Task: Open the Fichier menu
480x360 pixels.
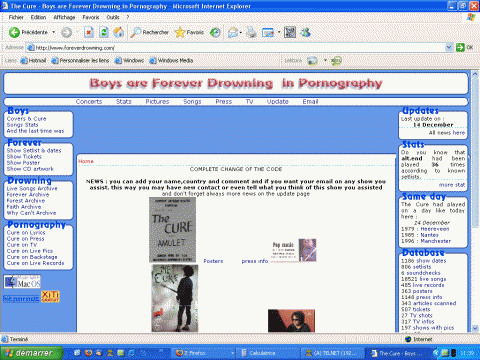Action: (16, 17)
